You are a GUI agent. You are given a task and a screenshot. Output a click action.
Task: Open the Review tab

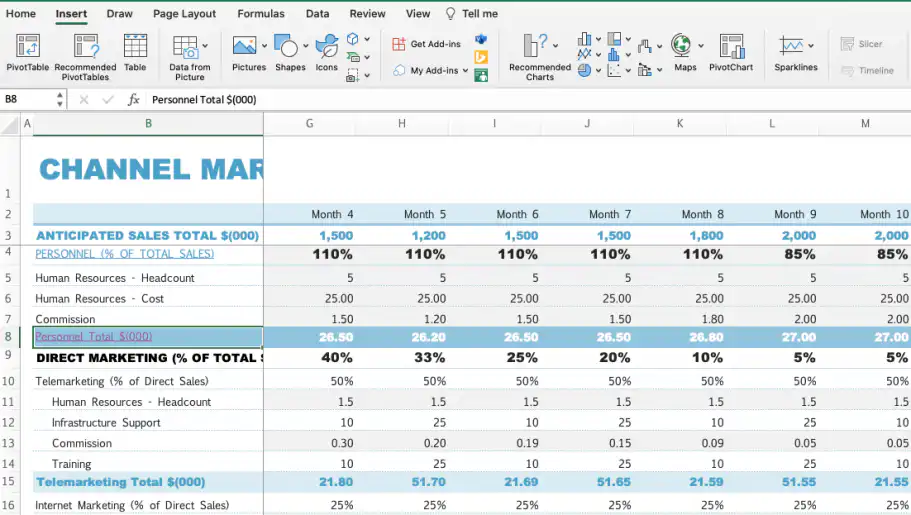point(367,13)
